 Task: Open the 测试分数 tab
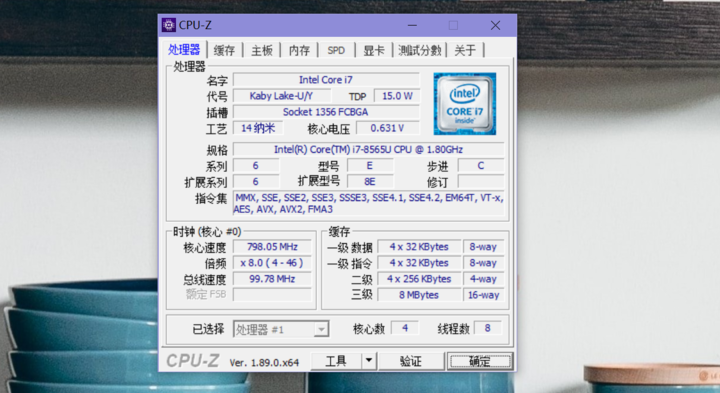pos(420,50)
